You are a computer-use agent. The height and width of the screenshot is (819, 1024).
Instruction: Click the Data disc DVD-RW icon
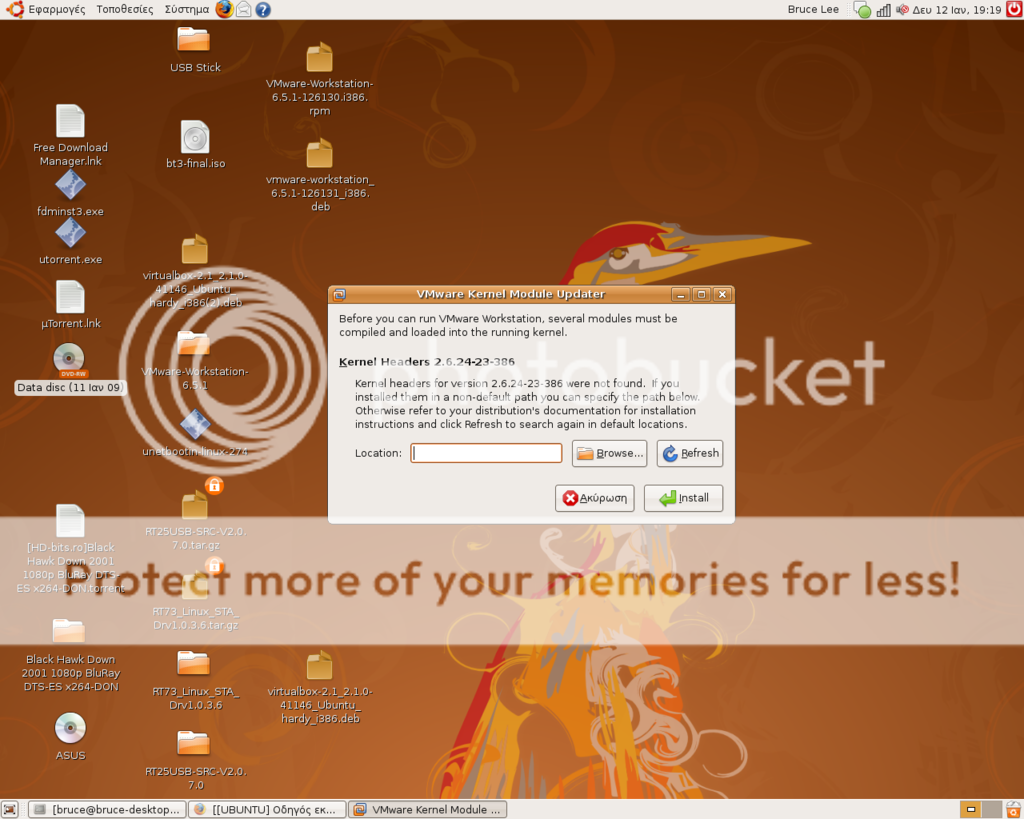69,359
